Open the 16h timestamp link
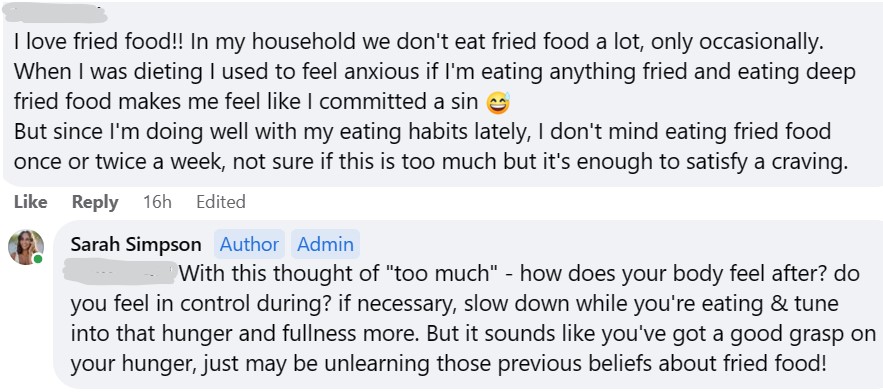Image resolution: width=883 pixels, height=392 pixels. 157,202
